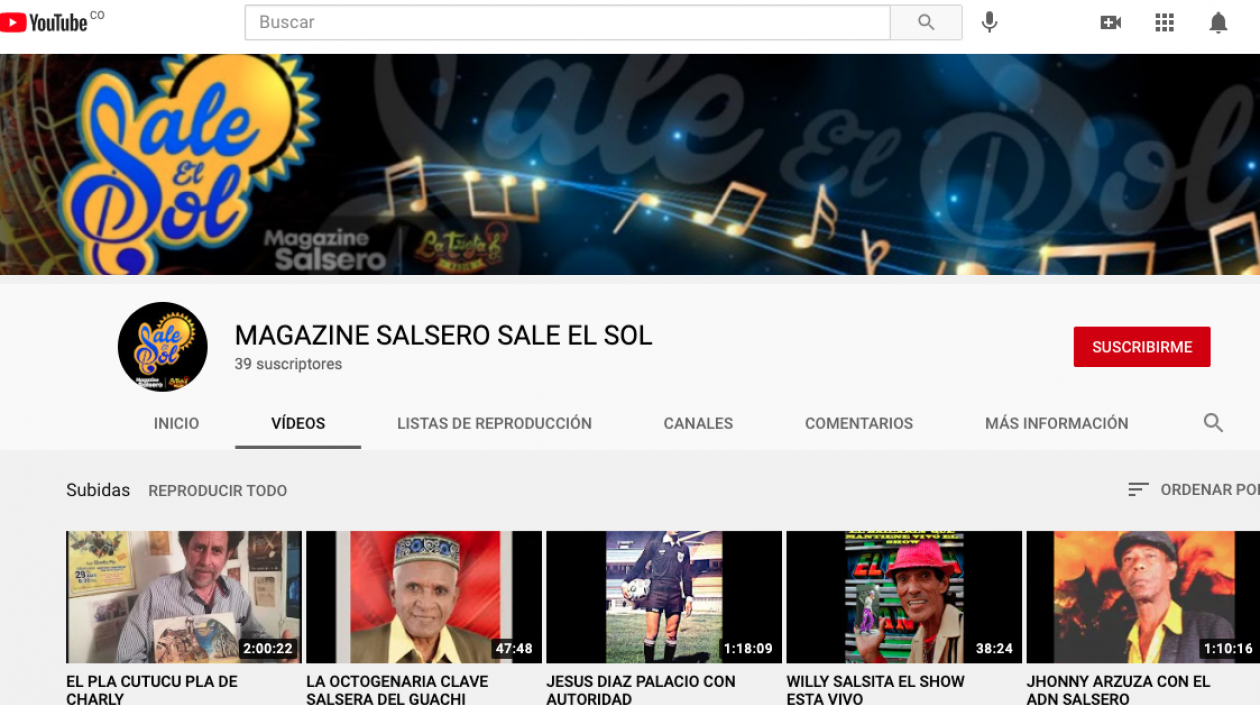Check notifications via the bell icon
The height and width of the screenshot is (705, 1260).
(1218, 21)
